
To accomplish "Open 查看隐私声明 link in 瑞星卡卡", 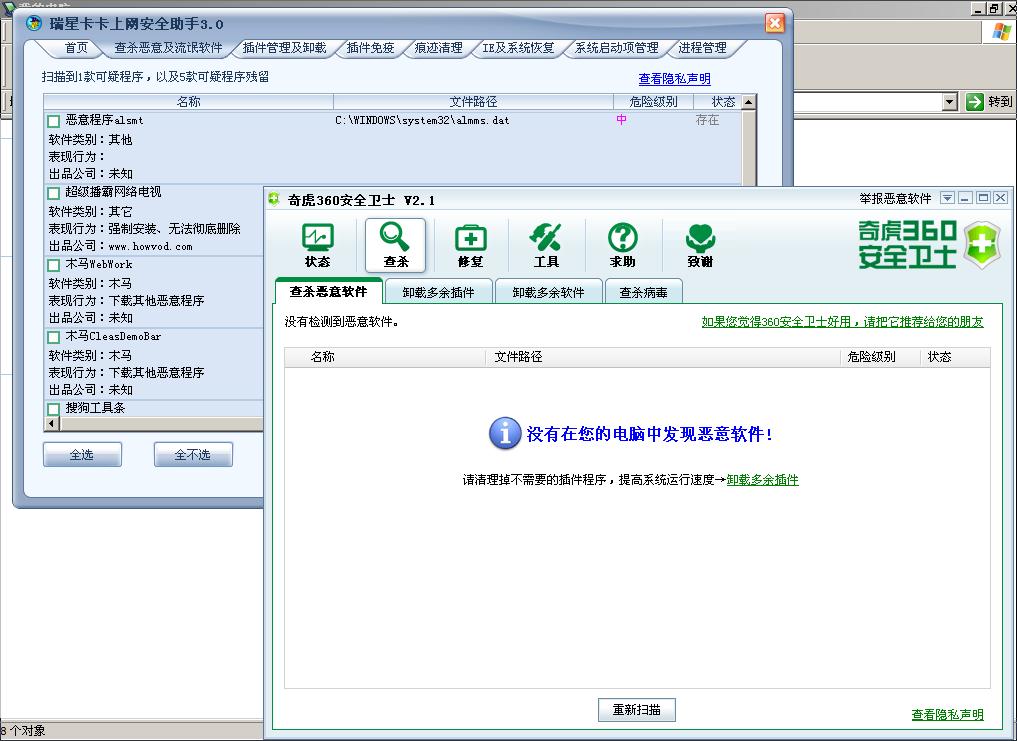I will (x=675, y=79).
